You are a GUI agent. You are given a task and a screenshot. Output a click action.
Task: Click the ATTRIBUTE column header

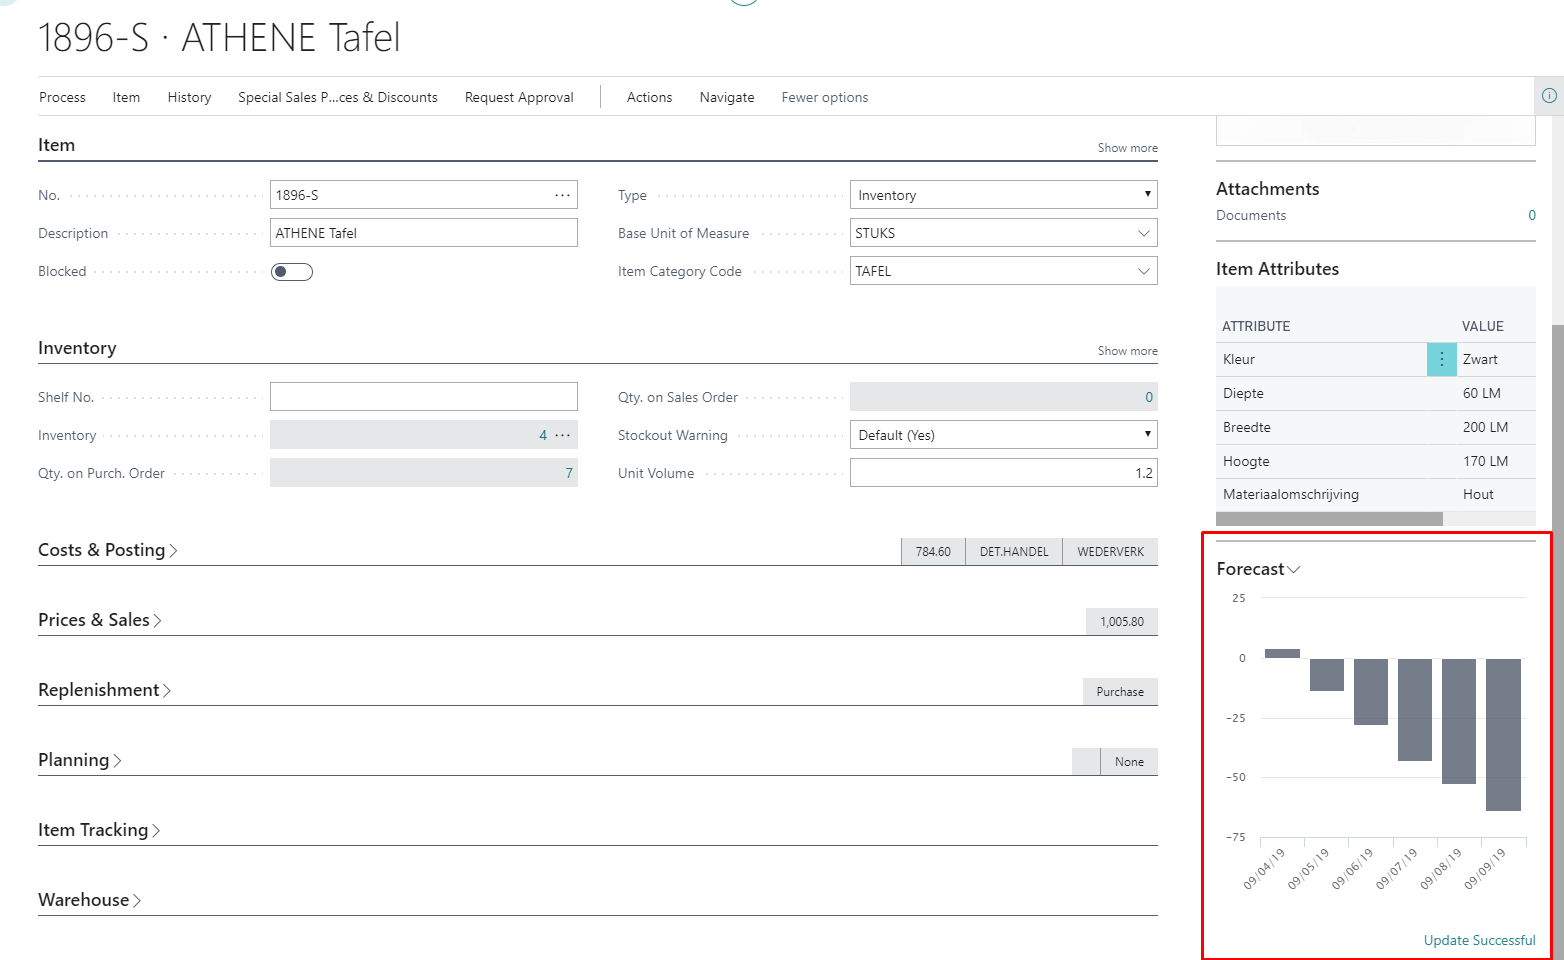point(1256,326)
